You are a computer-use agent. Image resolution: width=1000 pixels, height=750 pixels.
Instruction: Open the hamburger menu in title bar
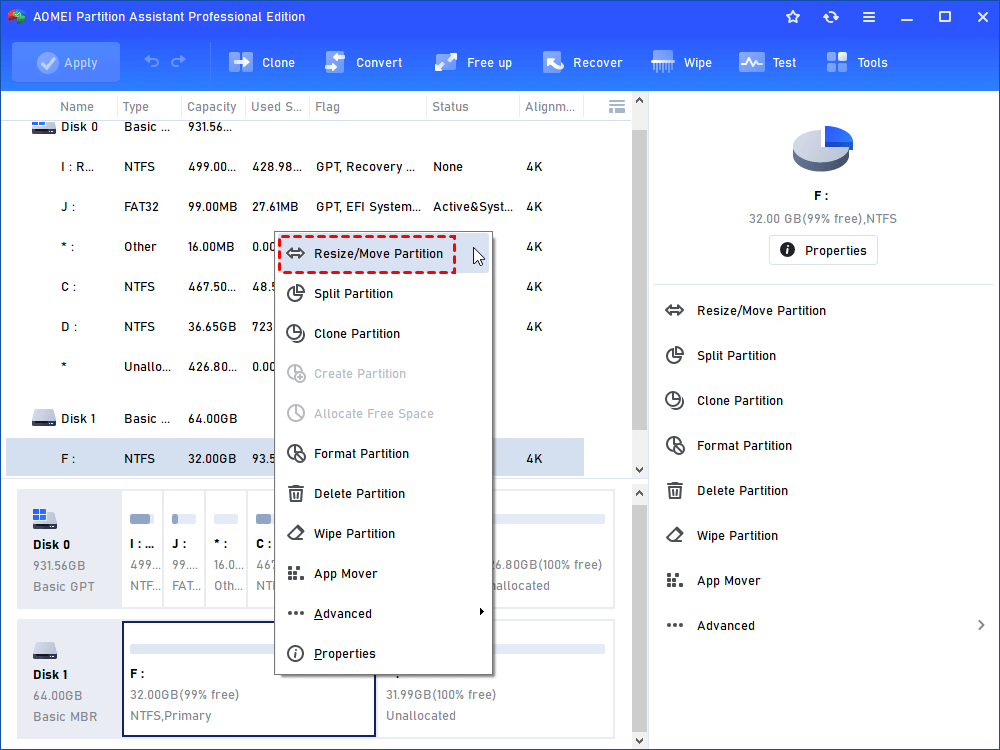click(x=869, y=17)
